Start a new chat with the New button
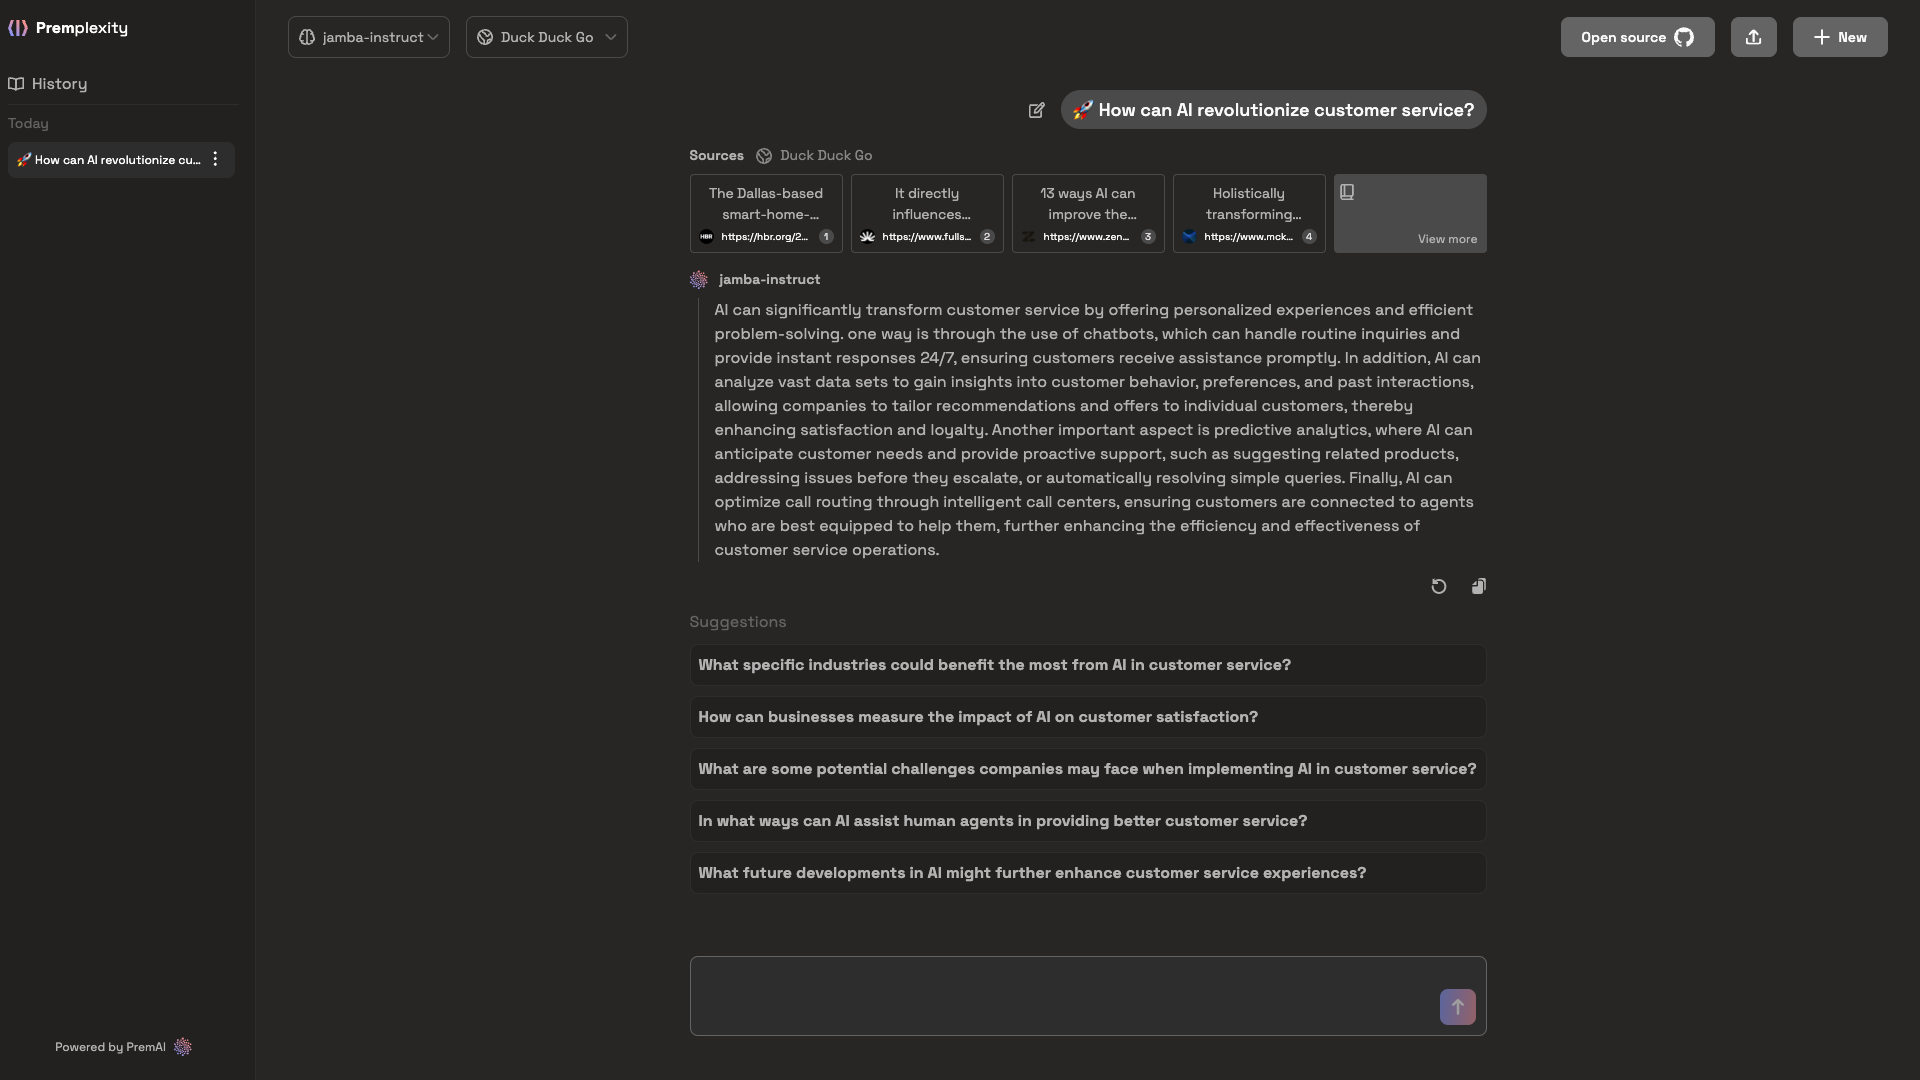Image resolution: width=1920 pixels, height=1080 pixels. (x=1839, y=37)
